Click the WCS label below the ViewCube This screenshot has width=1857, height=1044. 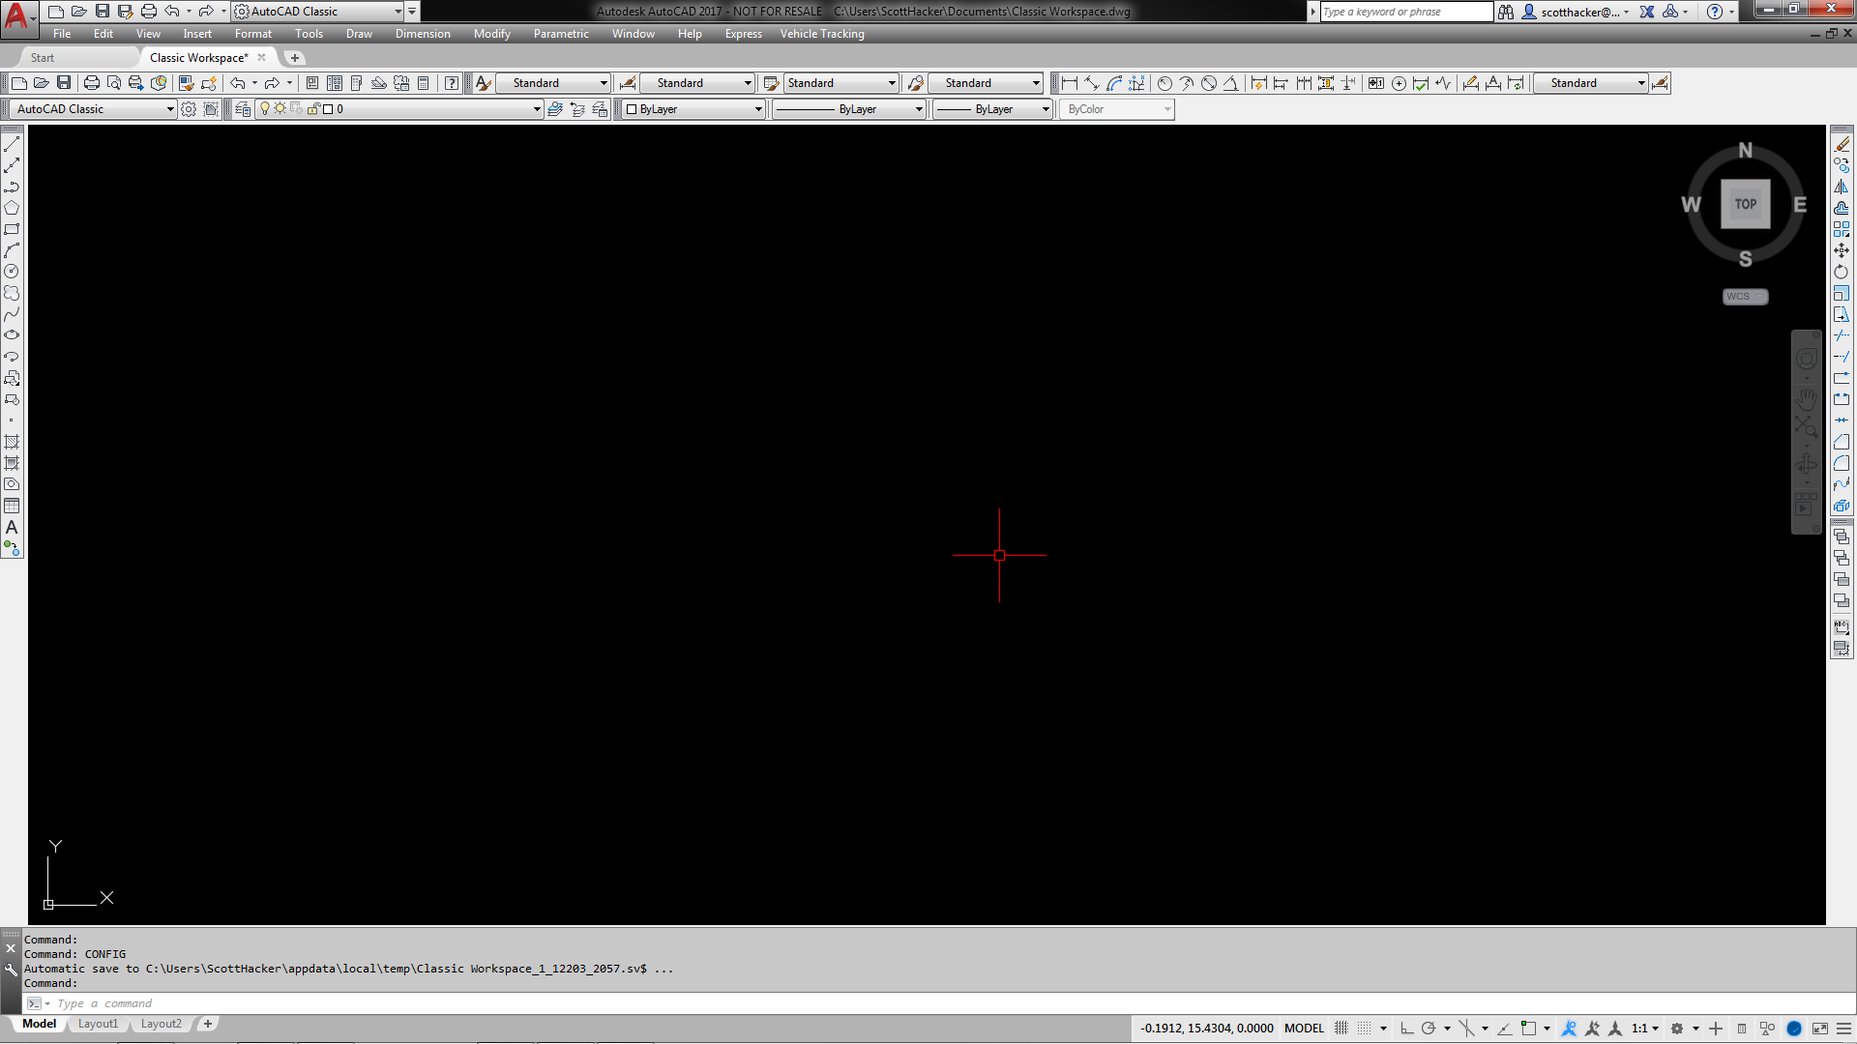pos(1740,296)
